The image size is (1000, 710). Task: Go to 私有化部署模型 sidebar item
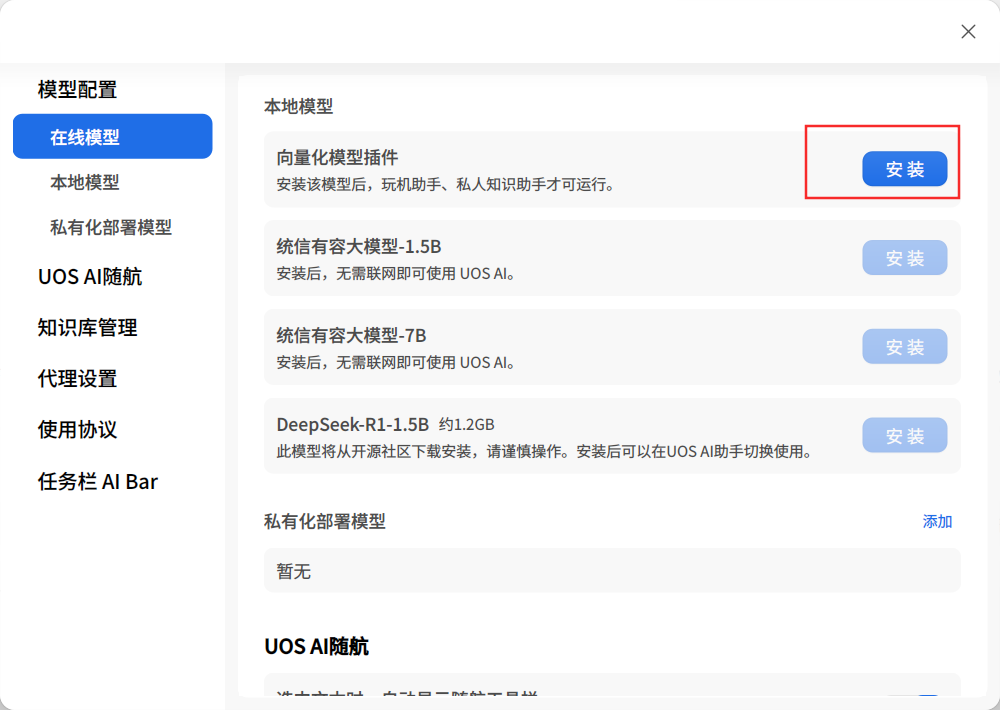pyautogui.click(x=111, y=227)
